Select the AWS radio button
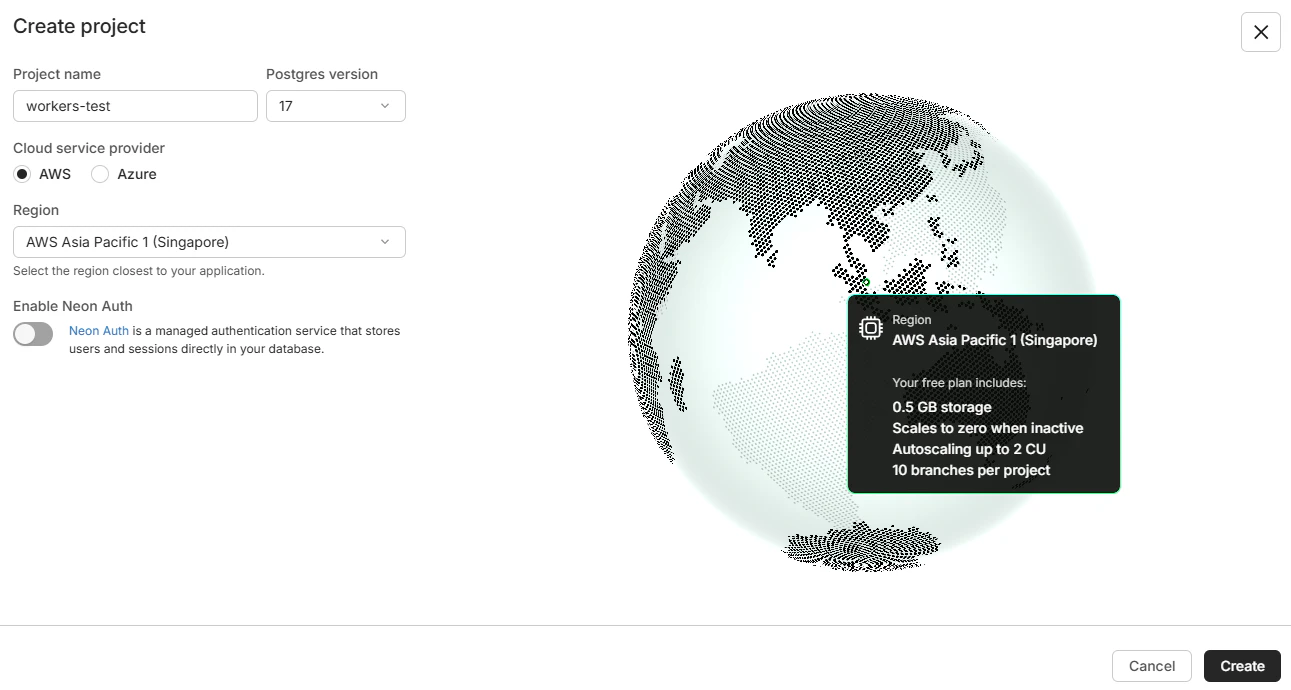Viewport: 1291px width, 690px height. (x=22, y=174)
